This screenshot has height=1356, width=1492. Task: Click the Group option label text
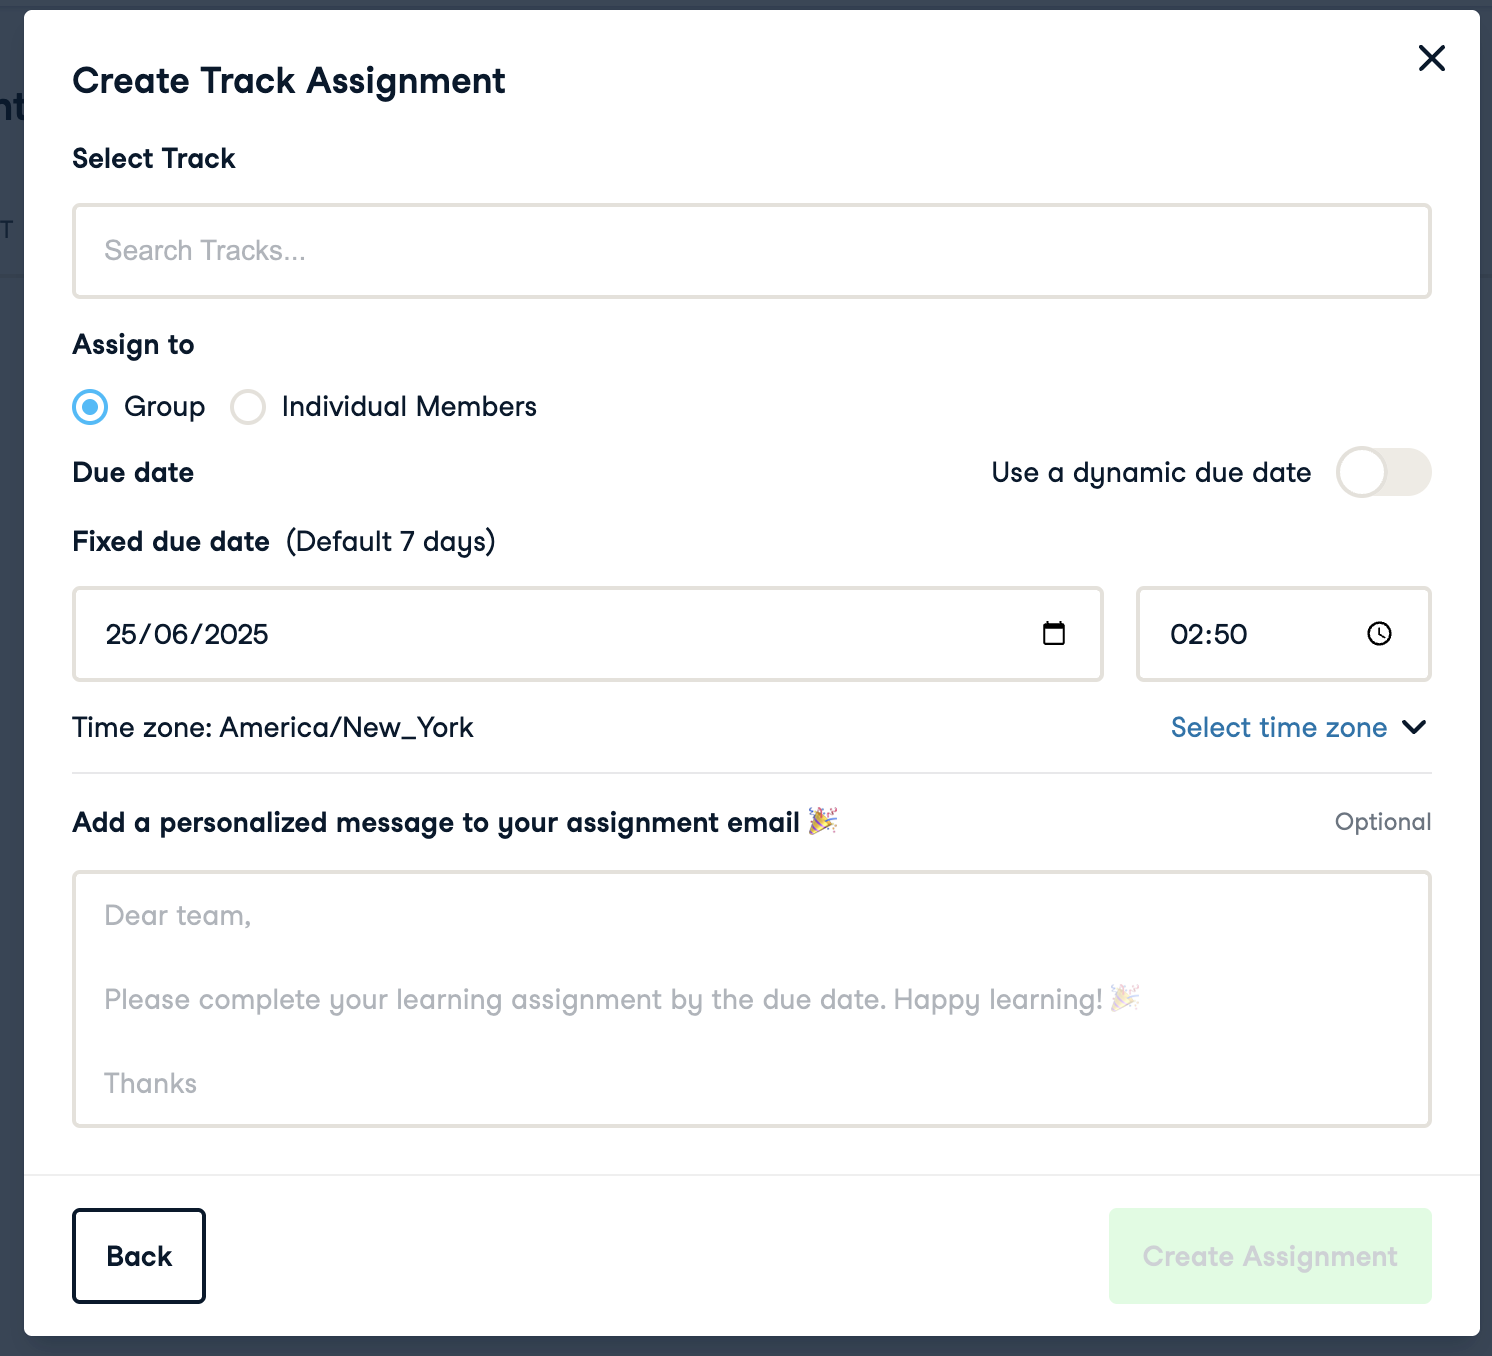point(164,407)
